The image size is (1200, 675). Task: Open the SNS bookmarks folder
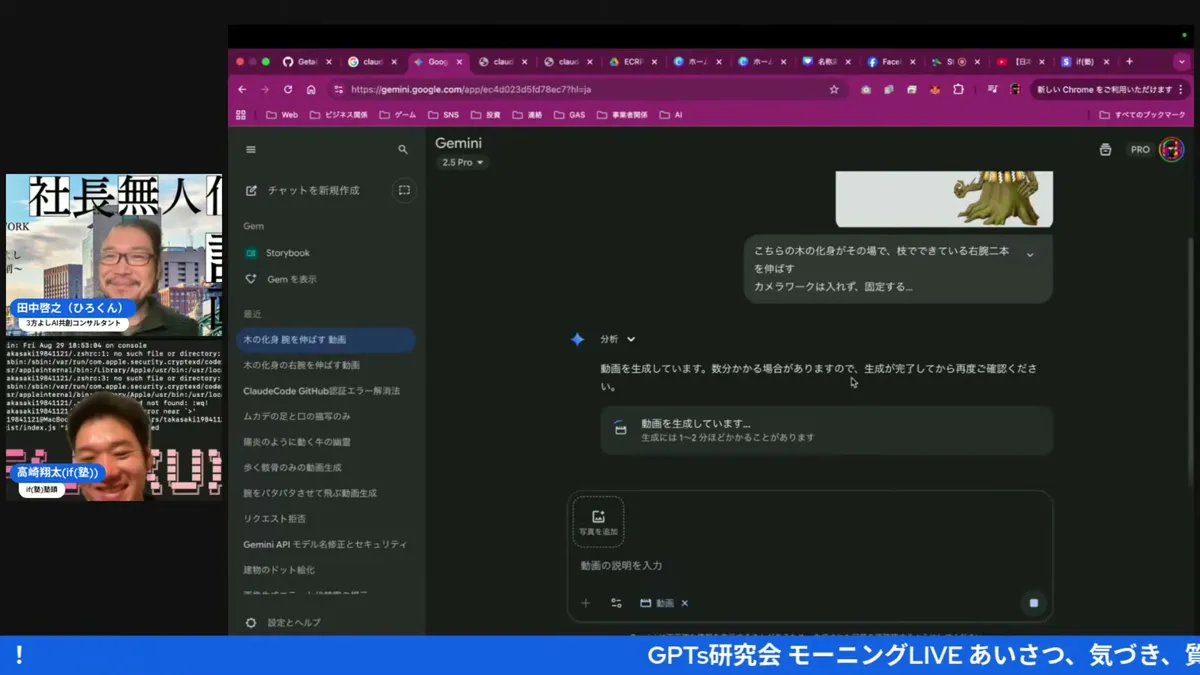point(444,115)
